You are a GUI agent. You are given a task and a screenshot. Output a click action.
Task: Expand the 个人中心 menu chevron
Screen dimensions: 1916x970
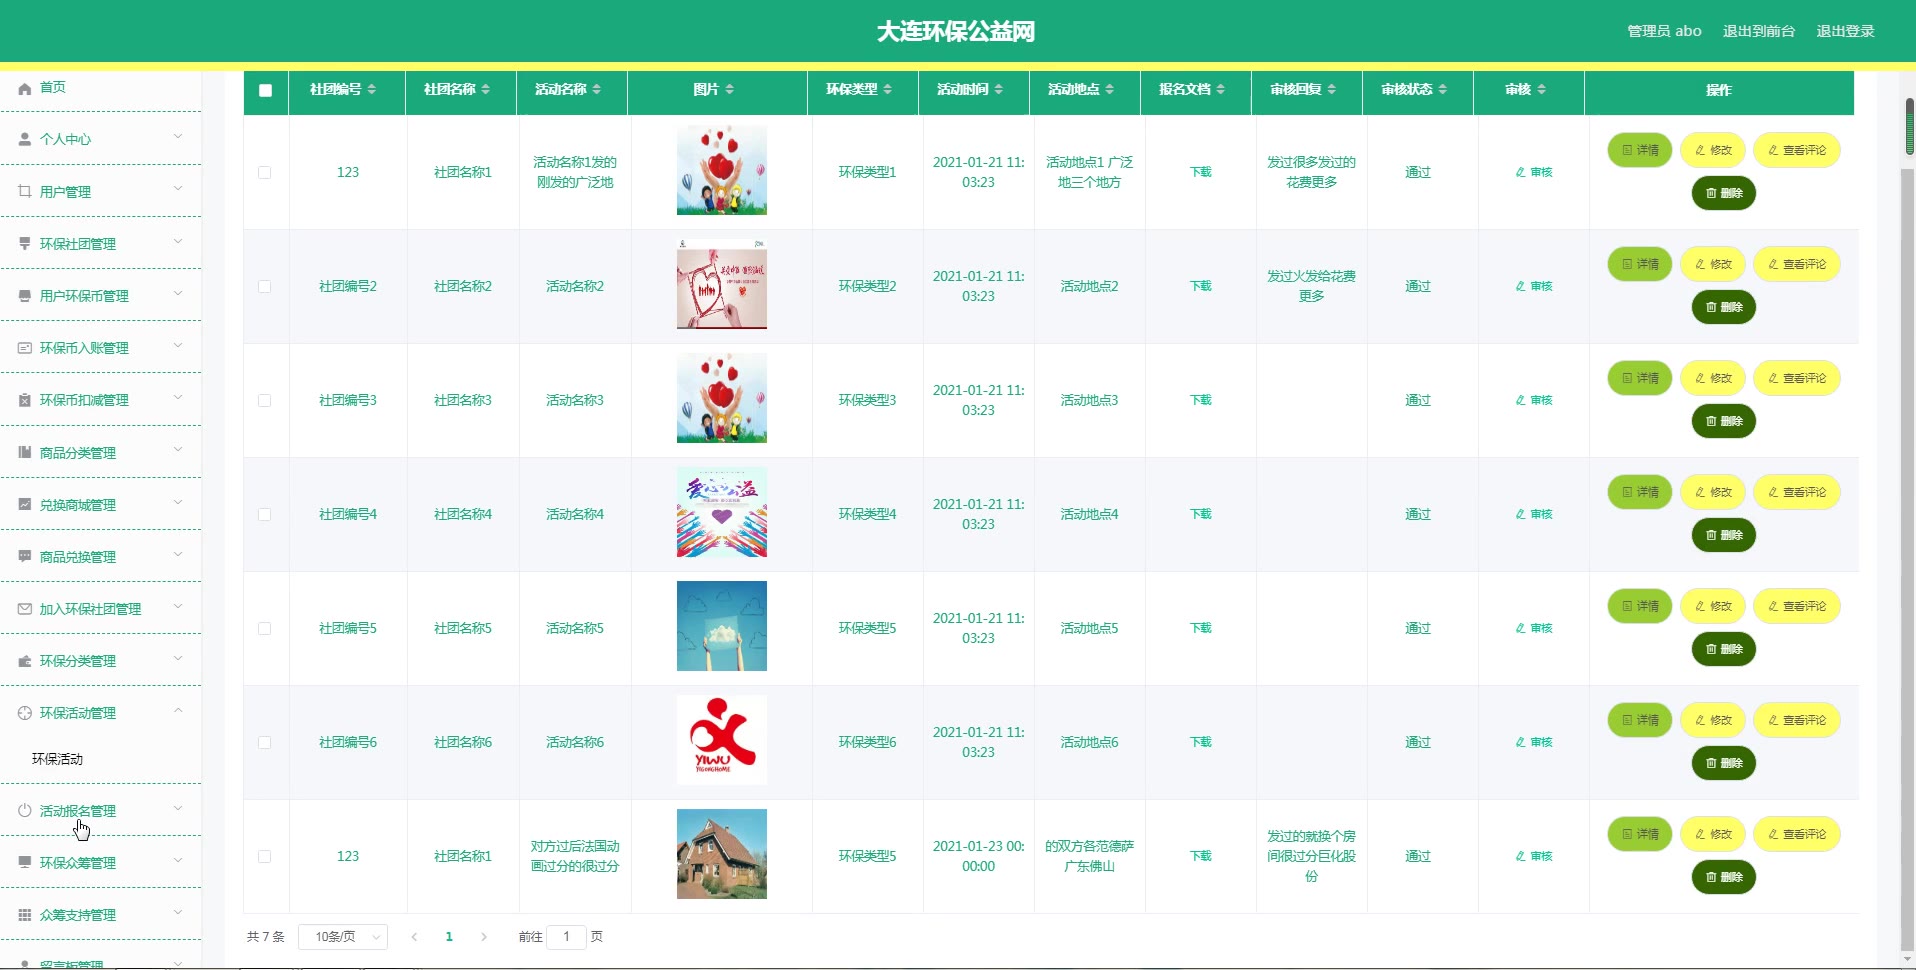coord(178,137)
